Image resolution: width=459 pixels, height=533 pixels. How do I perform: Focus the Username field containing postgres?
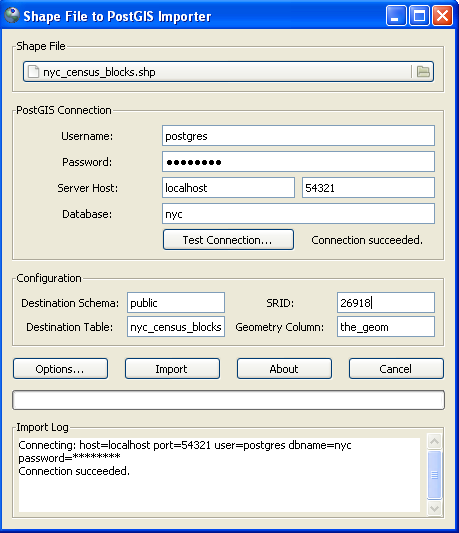298,136
